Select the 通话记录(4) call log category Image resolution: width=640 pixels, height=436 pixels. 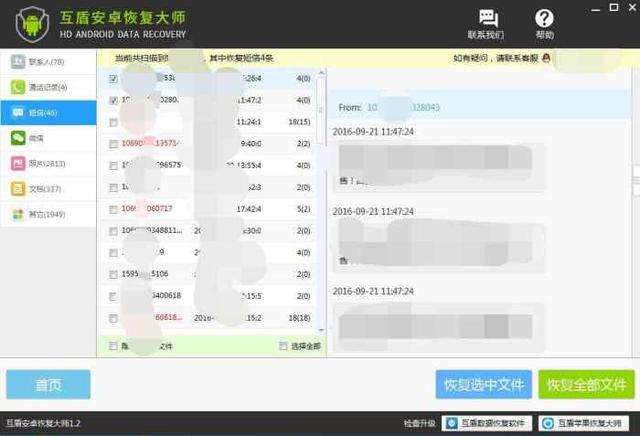(x=49, y=87)
